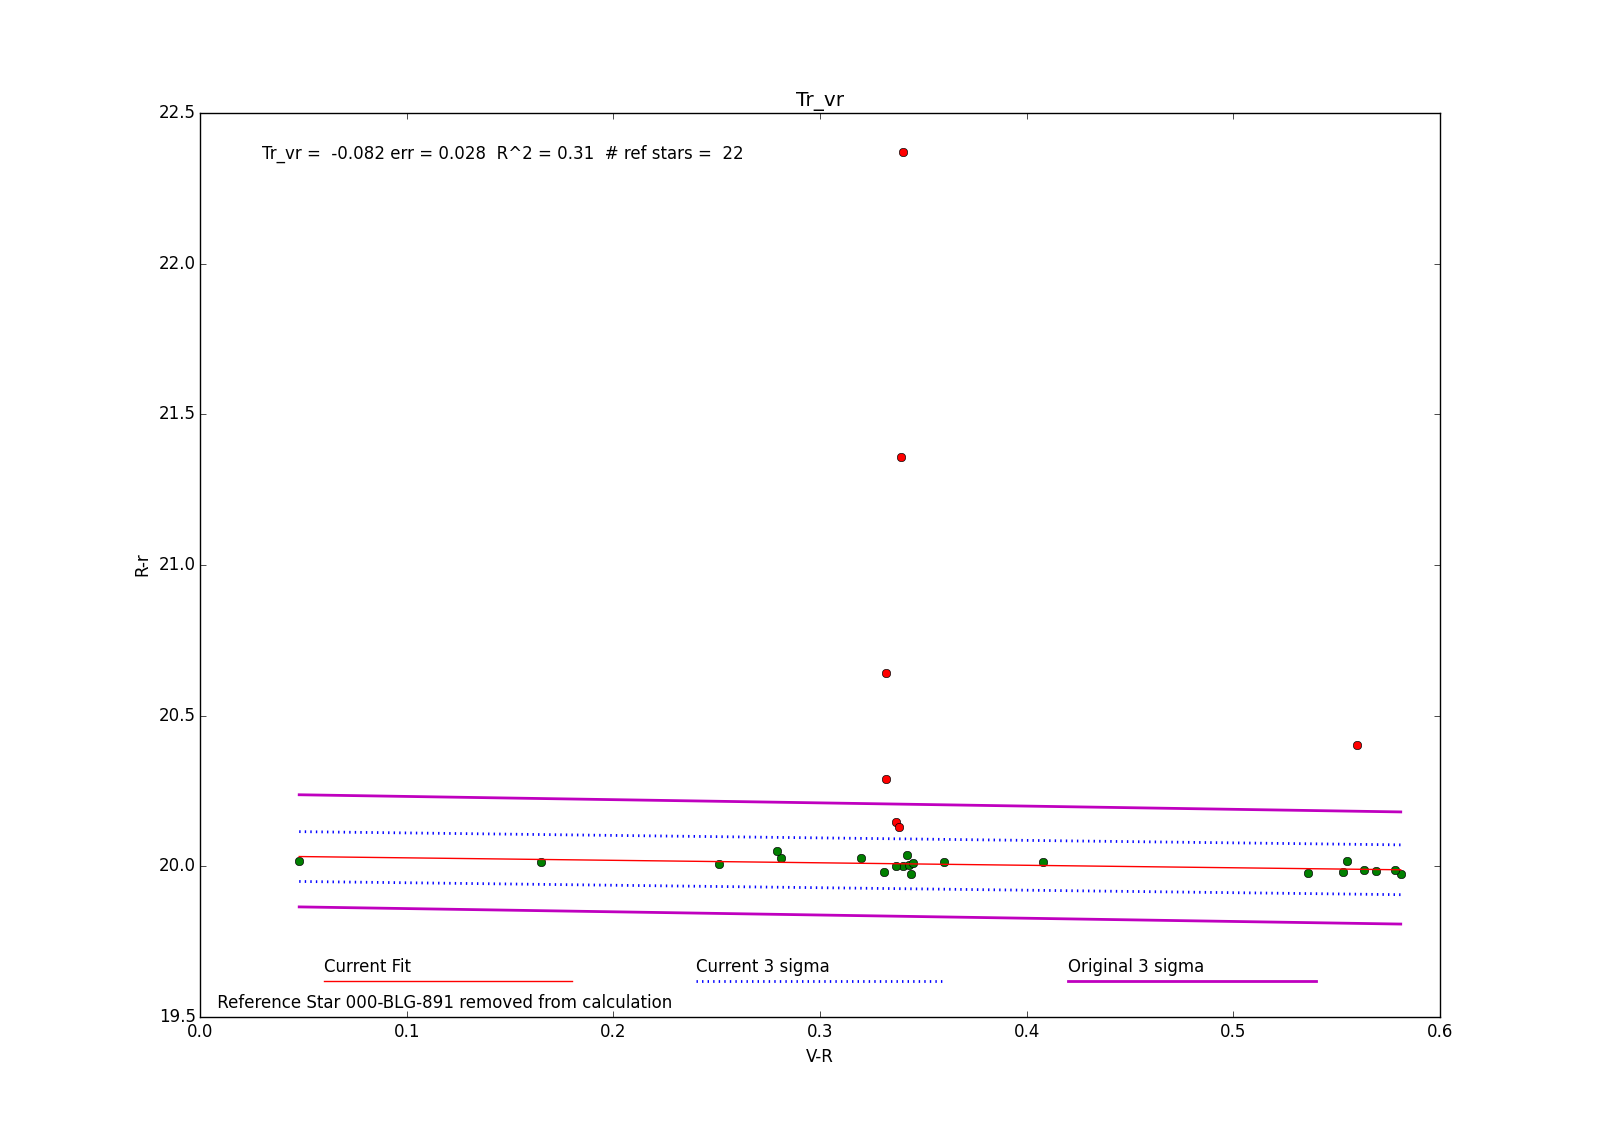Click the highest red outlier point near 22.4
The height and width of the screenshot is (1130, 1600).
(x=903, y=153)
